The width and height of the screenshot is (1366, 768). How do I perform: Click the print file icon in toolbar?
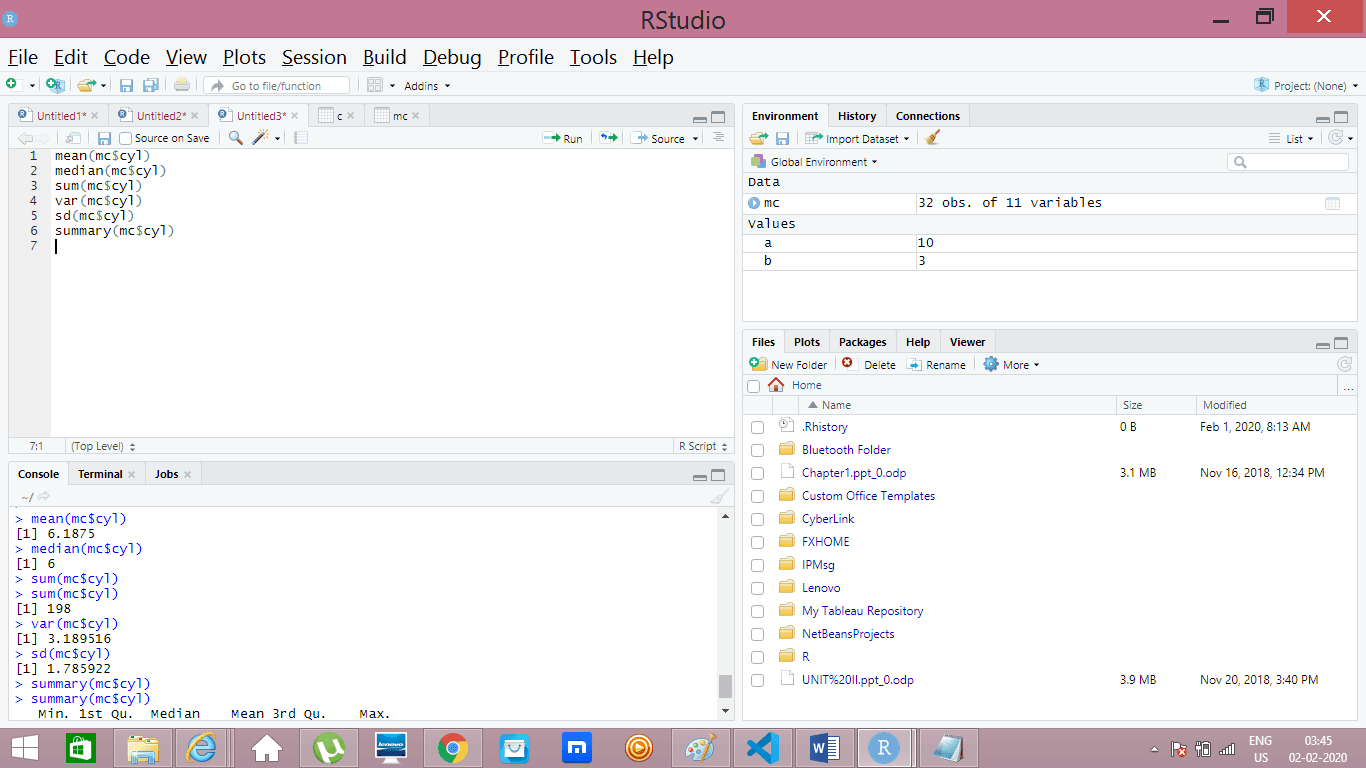181,86
